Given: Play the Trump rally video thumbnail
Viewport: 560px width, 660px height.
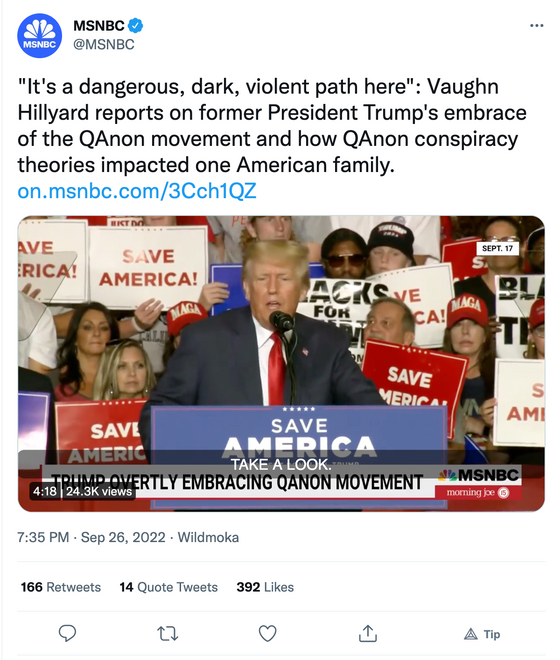Looking at the screenshot, I should (x=281, y=364).
